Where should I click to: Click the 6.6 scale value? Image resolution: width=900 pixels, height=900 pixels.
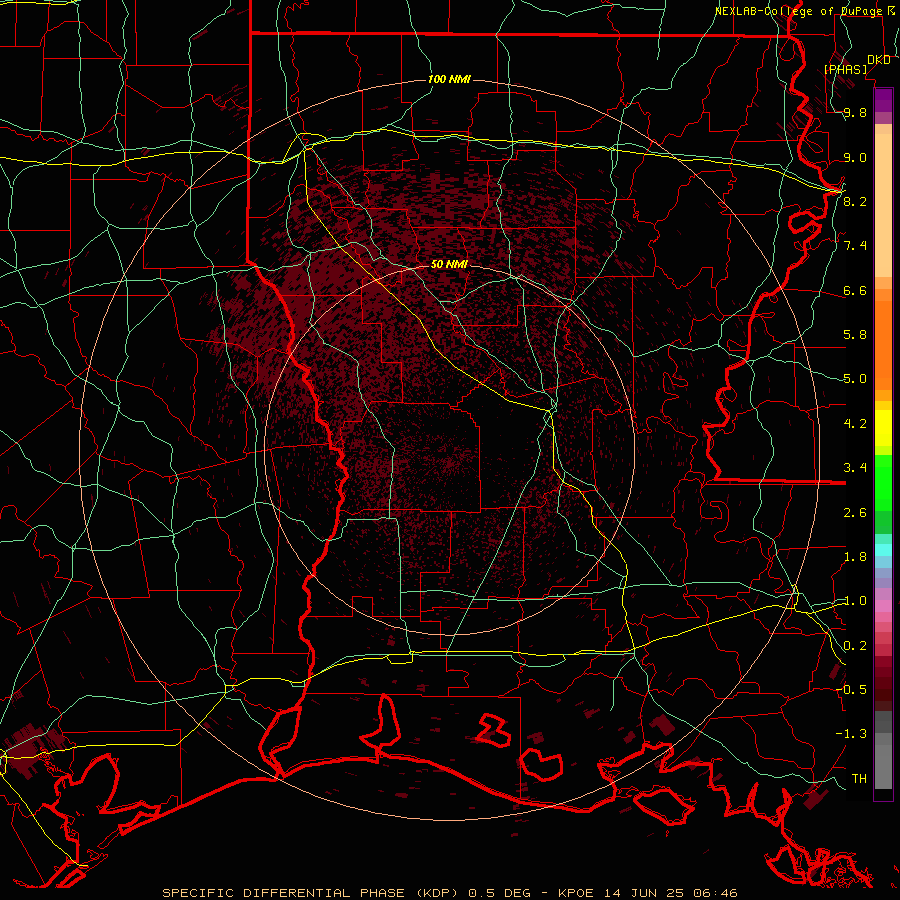coord(855,290)
